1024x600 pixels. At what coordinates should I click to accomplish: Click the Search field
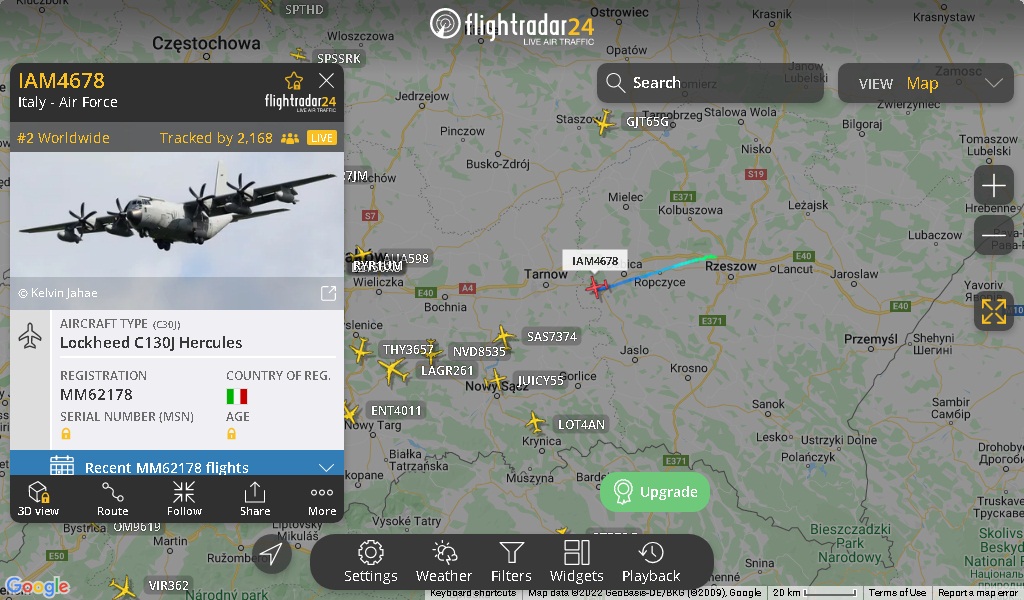tap(710, 83)
